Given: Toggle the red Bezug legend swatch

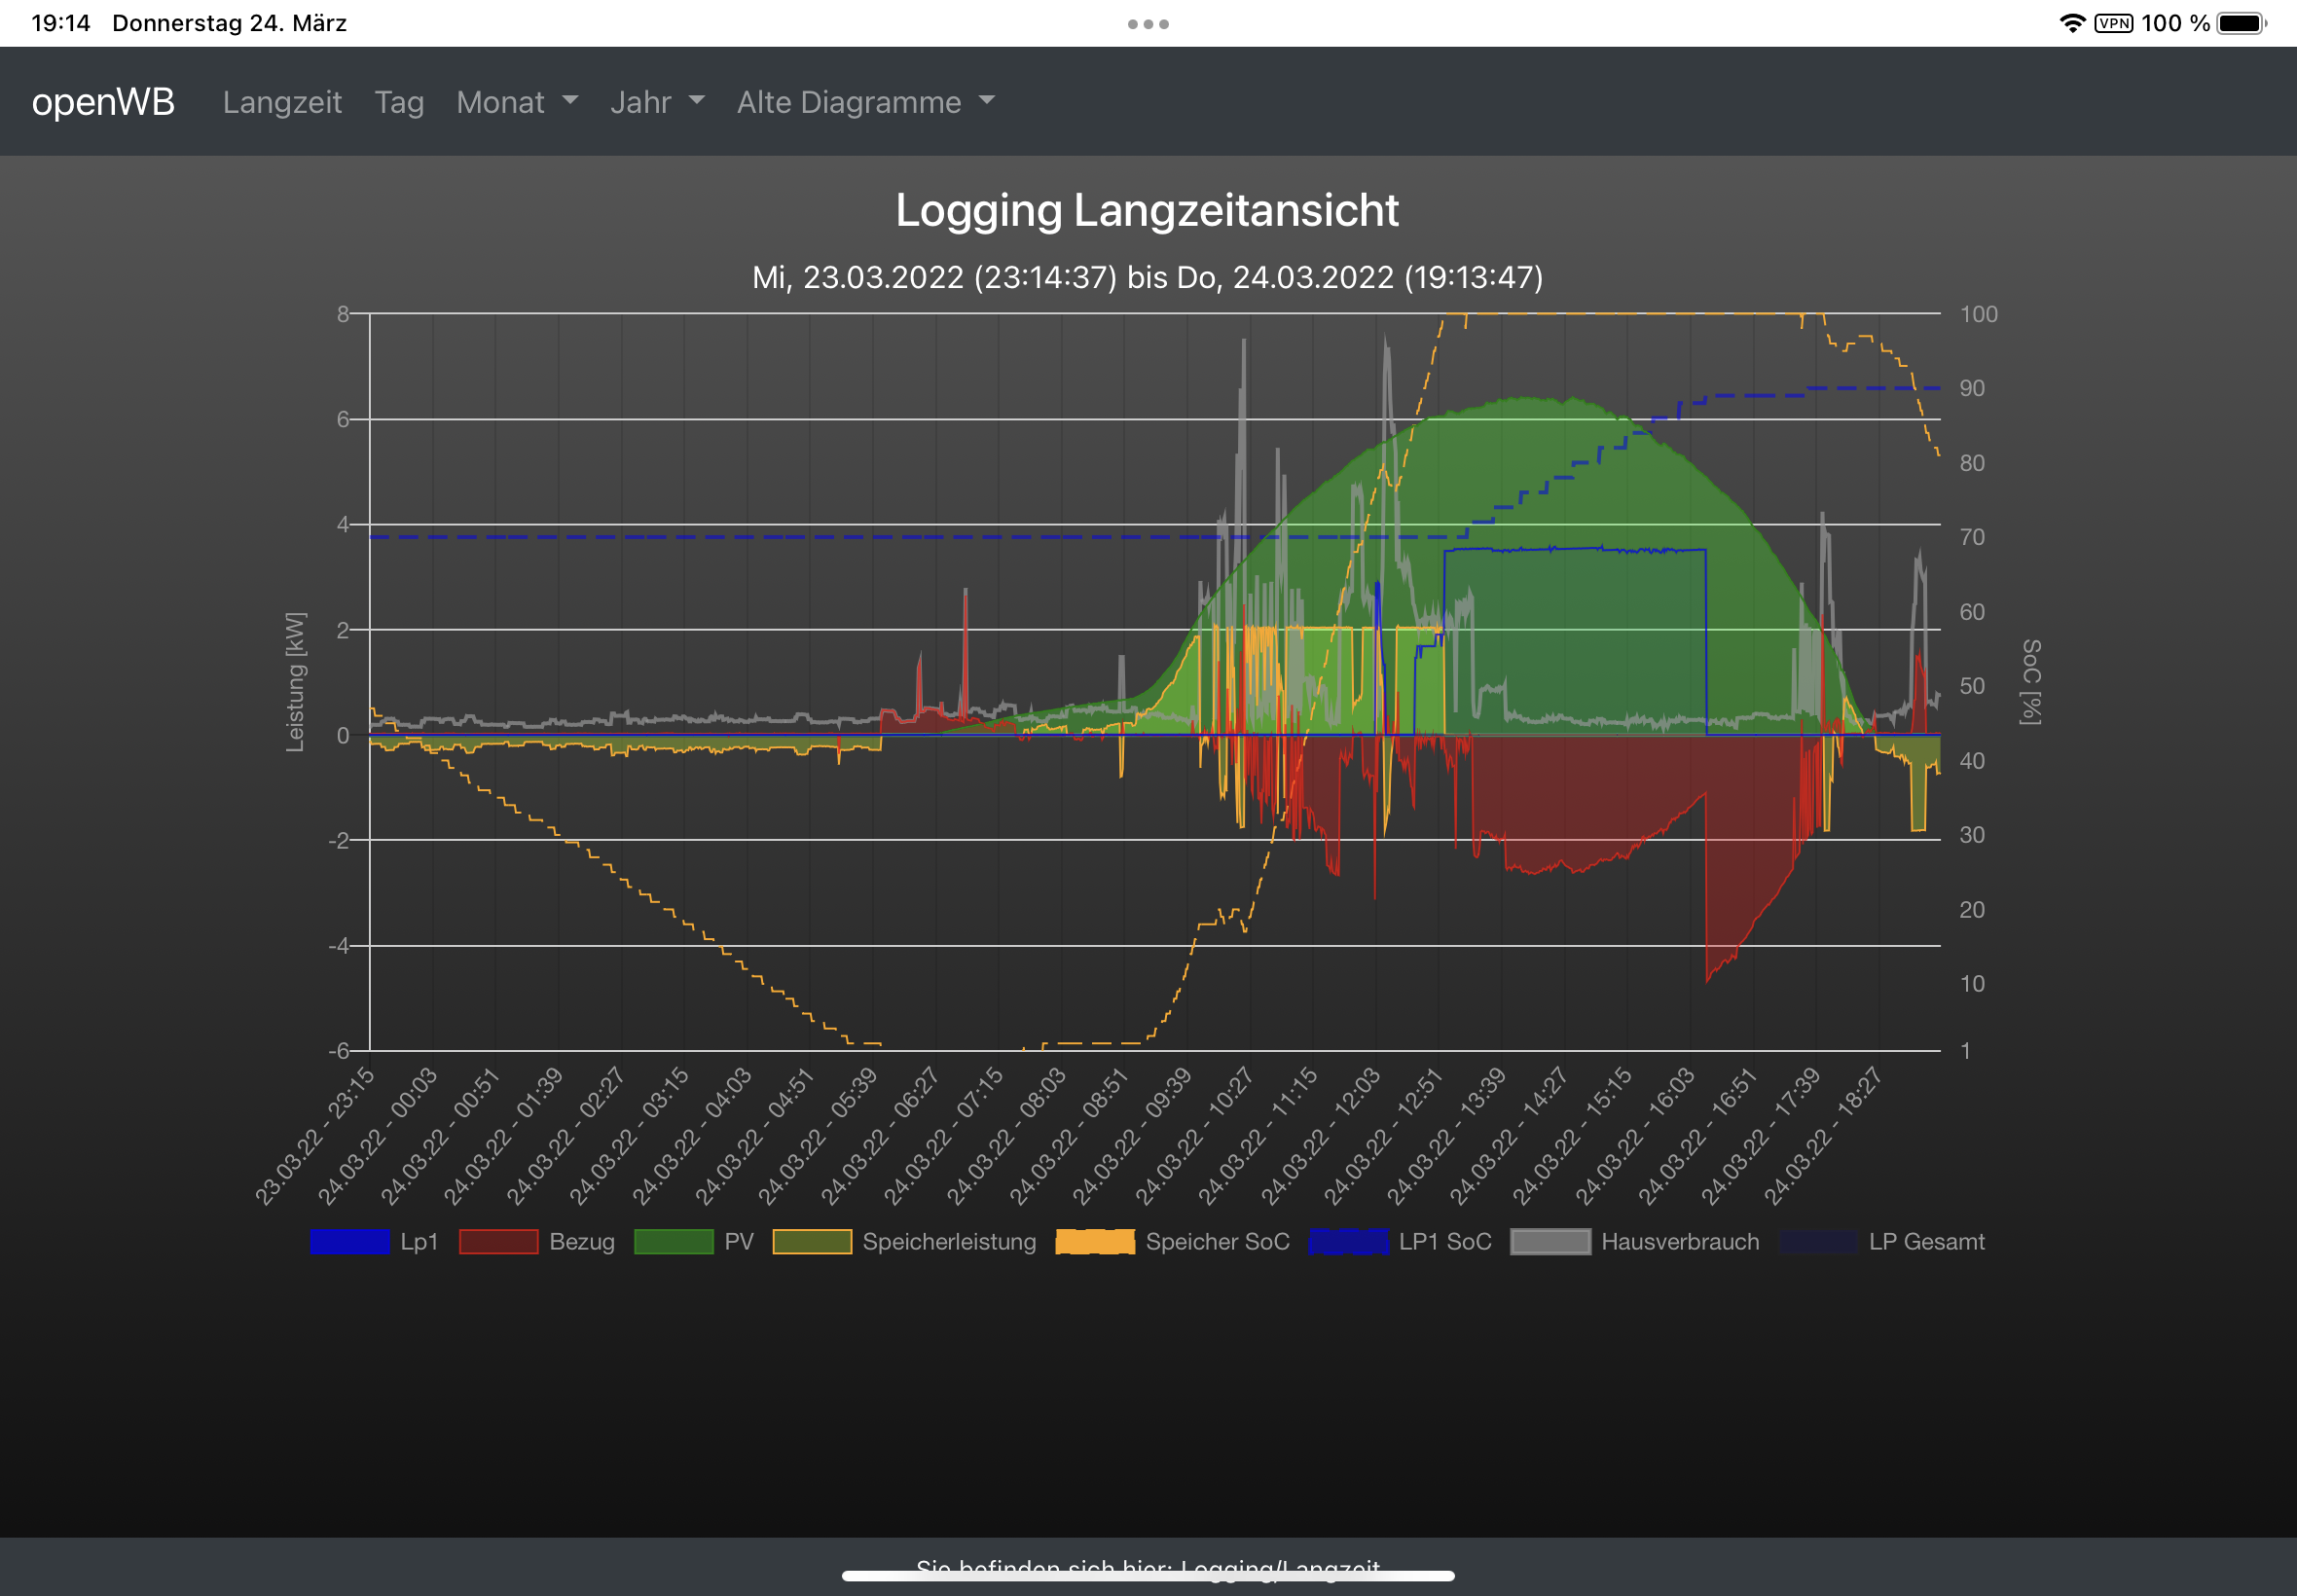Looking at the screenshot, I should click(x=498, y=1241).
